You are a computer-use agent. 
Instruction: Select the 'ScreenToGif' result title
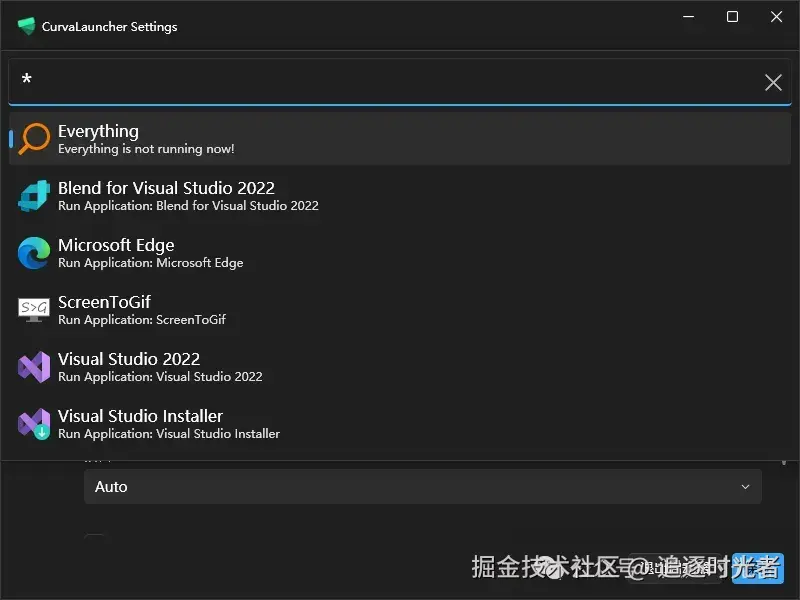coord(104,302)
